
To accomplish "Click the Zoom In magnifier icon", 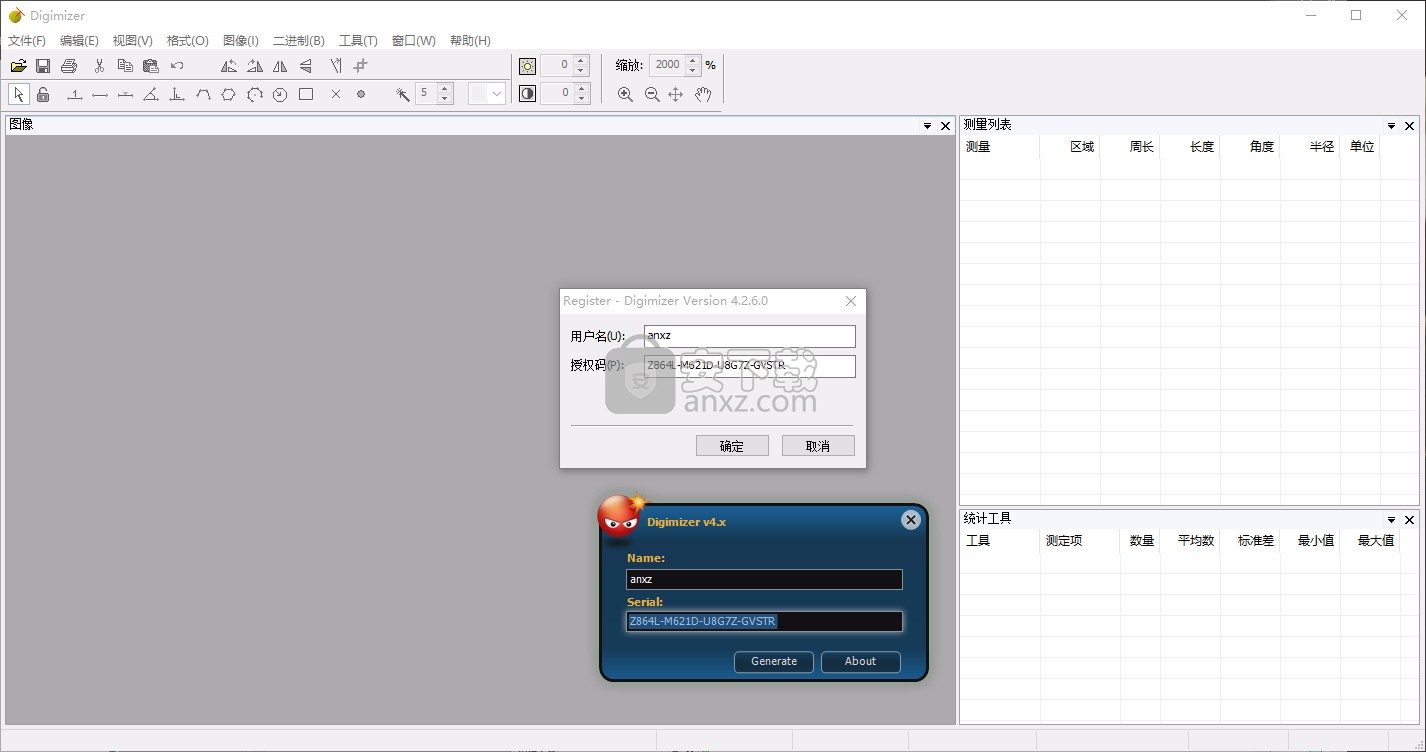I will (625, 94).
